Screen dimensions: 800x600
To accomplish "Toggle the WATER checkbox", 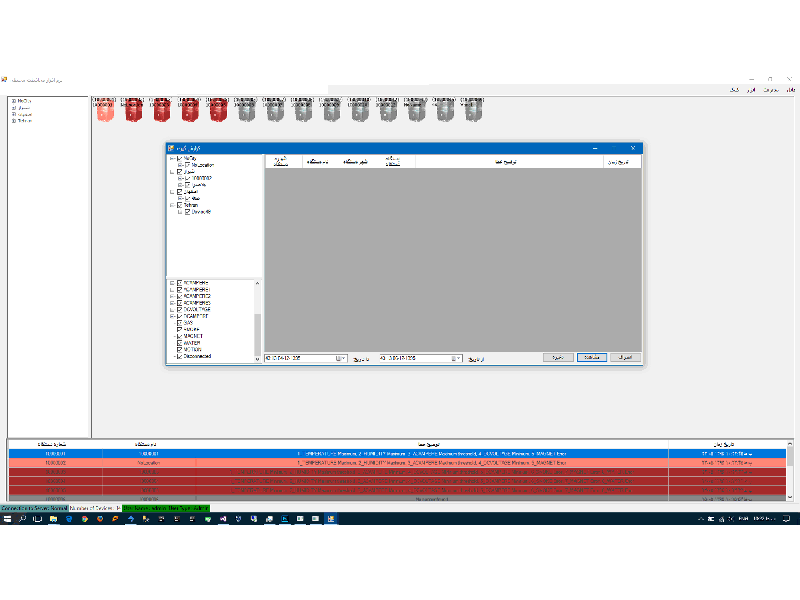I will point(180,342).
